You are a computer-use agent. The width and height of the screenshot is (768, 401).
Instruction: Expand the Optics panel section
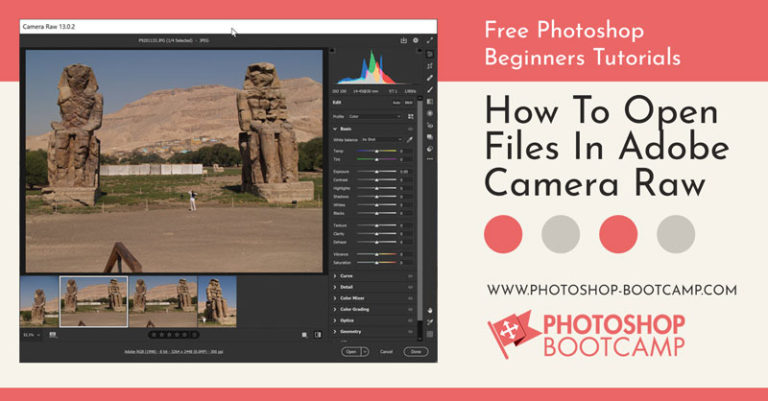pyautogui.click(x=335, y=321)
